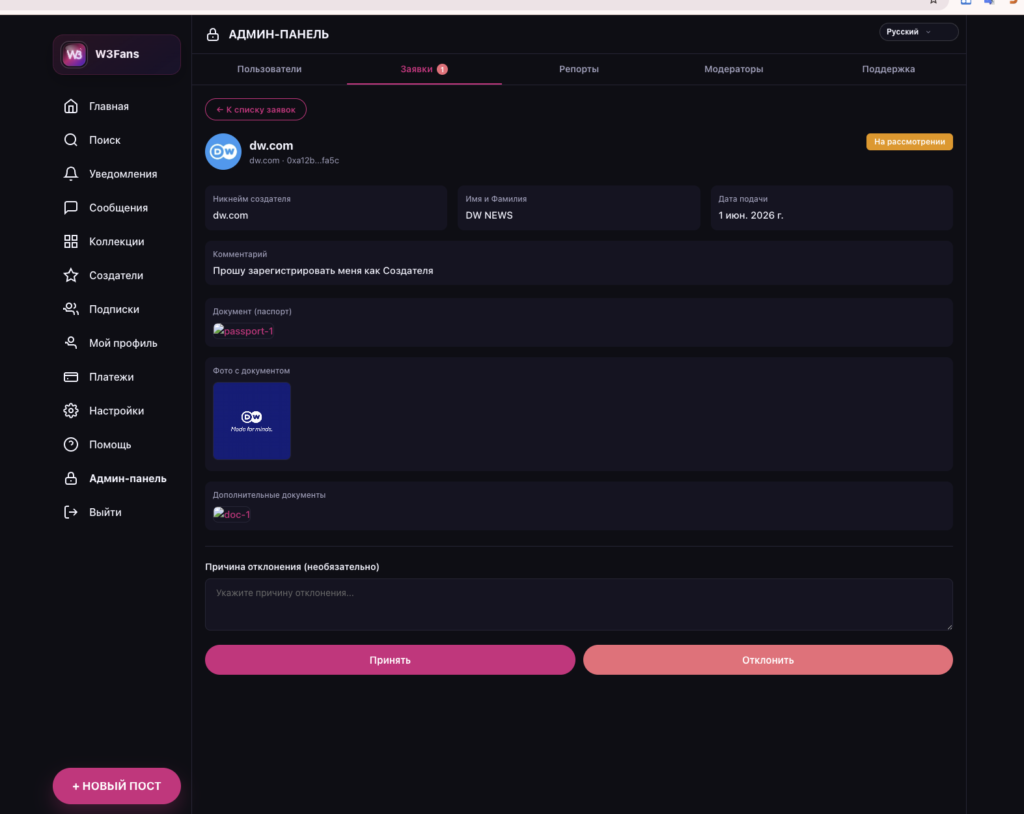Open Коллекции via the grid icon
1024x814 pixels.
71,242
